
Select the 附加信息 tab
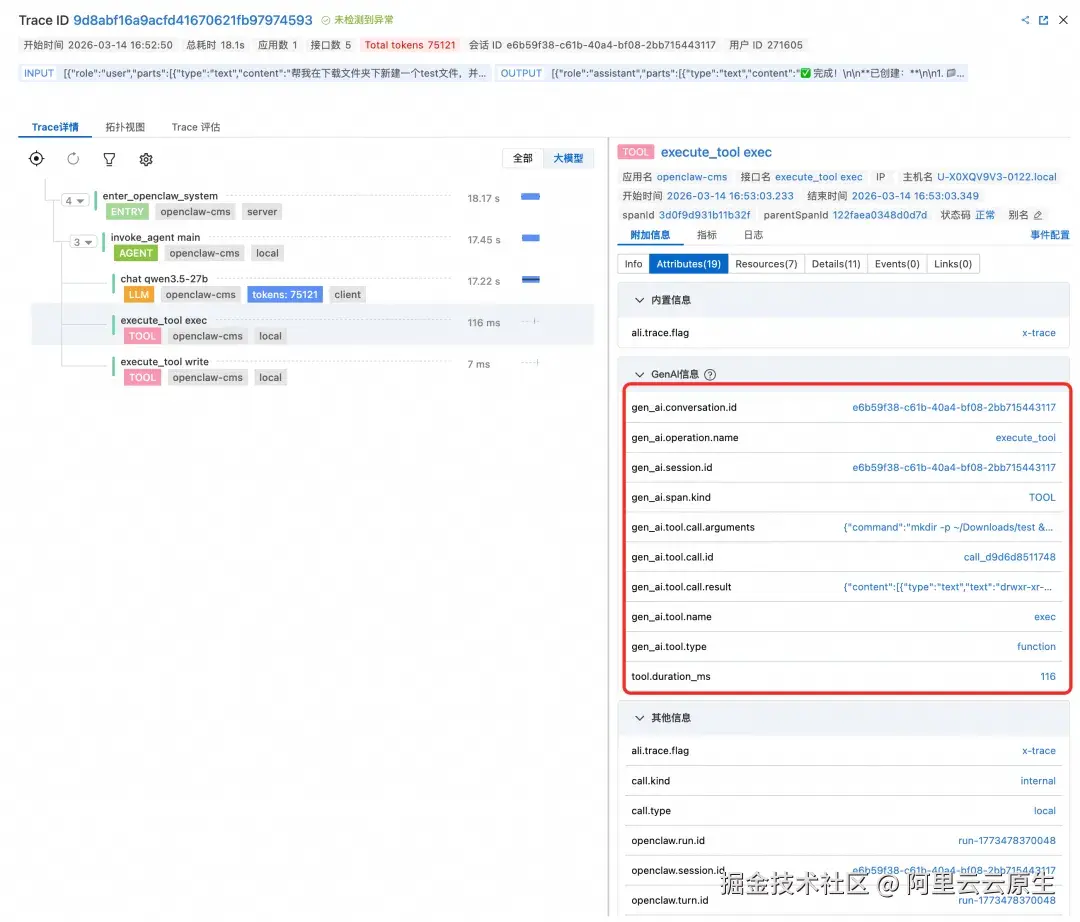click(650, 235)
